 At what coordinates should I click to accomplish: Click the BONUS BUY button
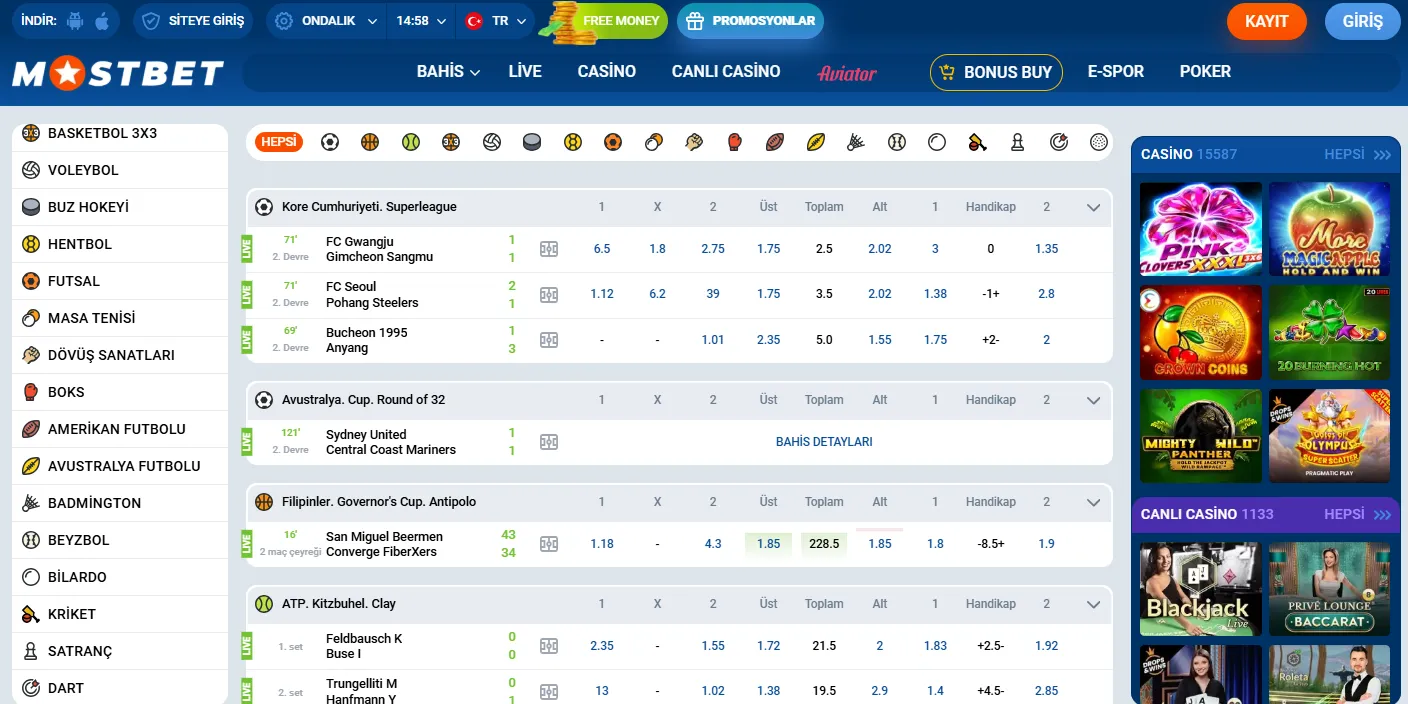coord(996,72)
